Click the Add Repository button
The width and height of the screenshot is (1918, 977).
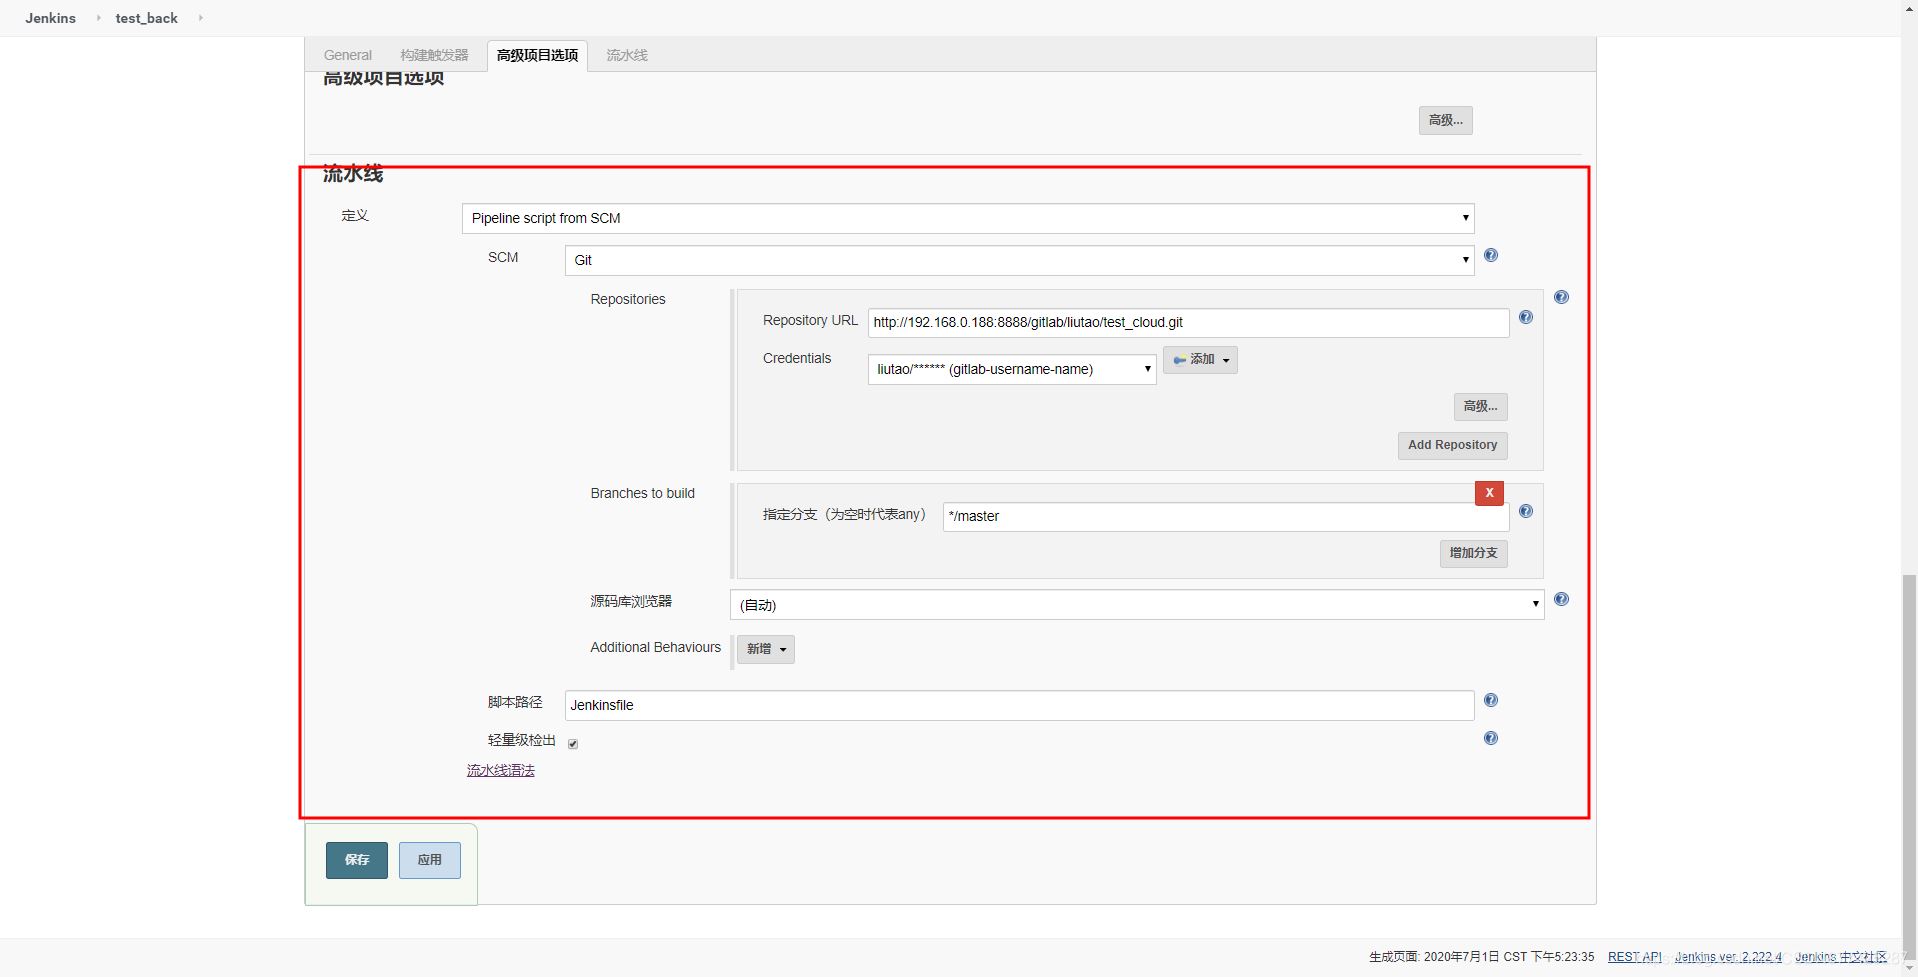pyautogui.click(x=1452, y=446)
